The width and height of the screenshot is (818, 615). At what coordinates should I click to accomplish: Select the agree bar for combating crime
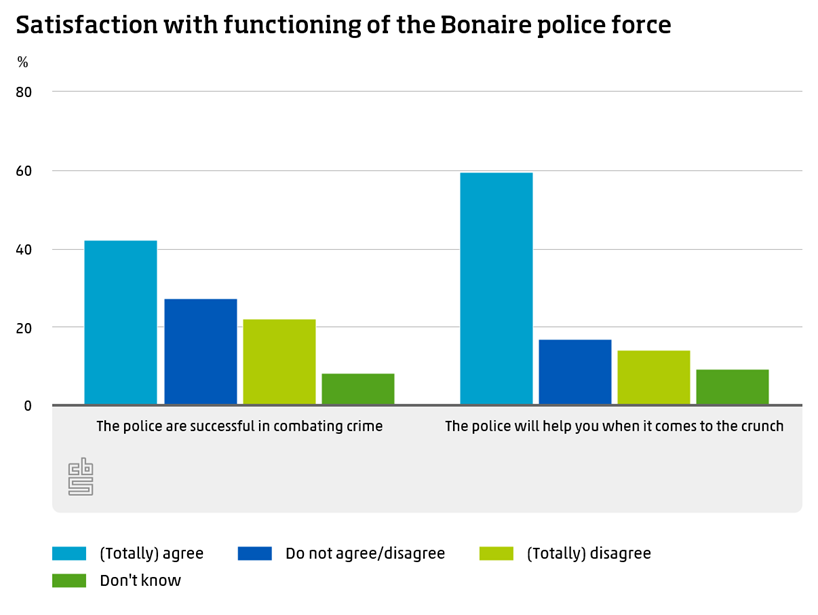121,323
